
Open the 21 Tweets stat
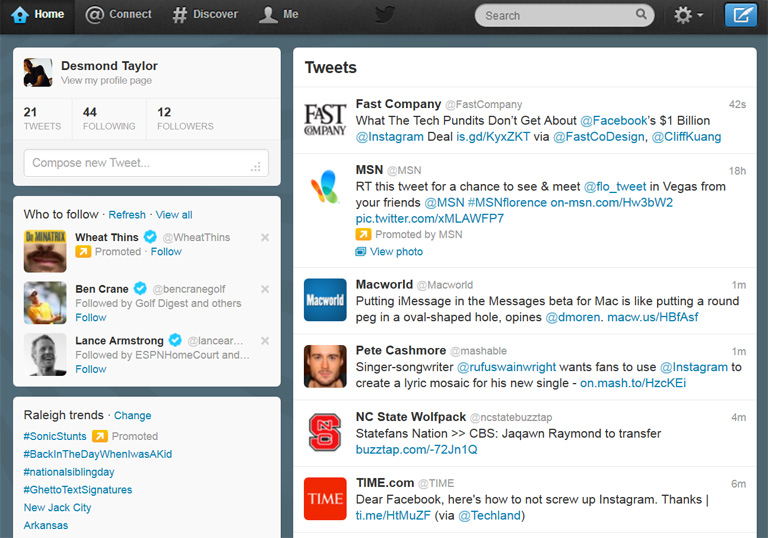coord(42,119)
